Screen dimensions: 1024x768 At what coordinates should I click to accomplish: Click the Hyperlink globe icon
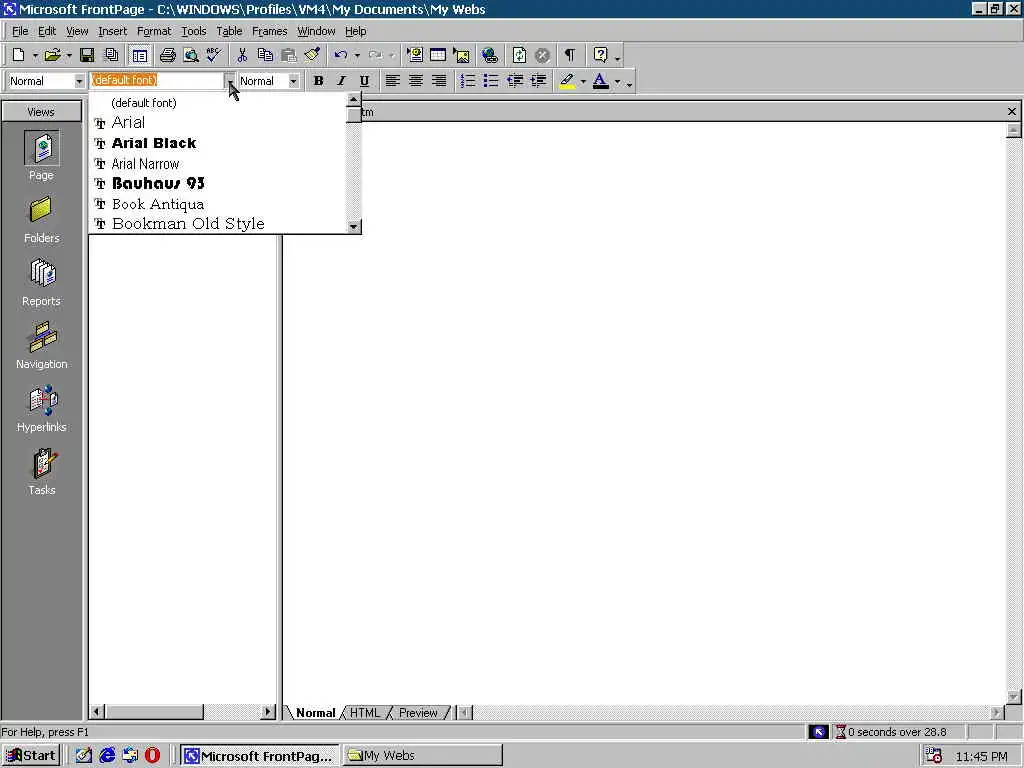pos(490,56)
